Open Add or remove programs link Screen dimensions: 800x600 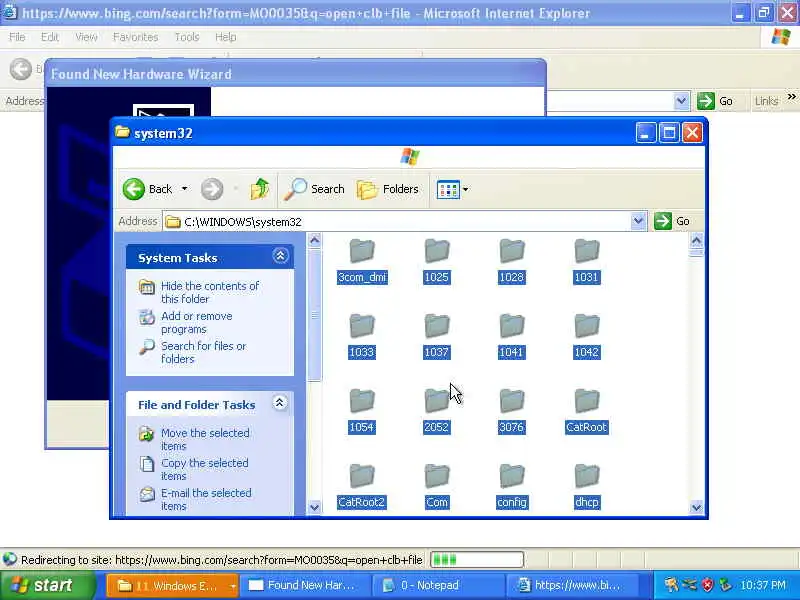pyautogui.click(x=196, y=322)
